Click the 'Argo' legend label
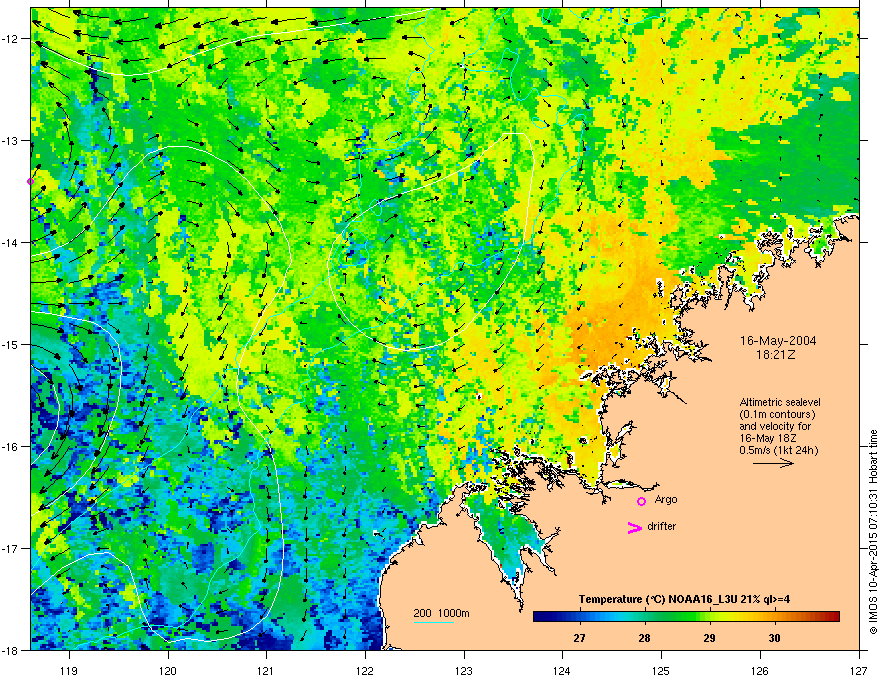This screenshot has width=880, height=680. (666, 499)
